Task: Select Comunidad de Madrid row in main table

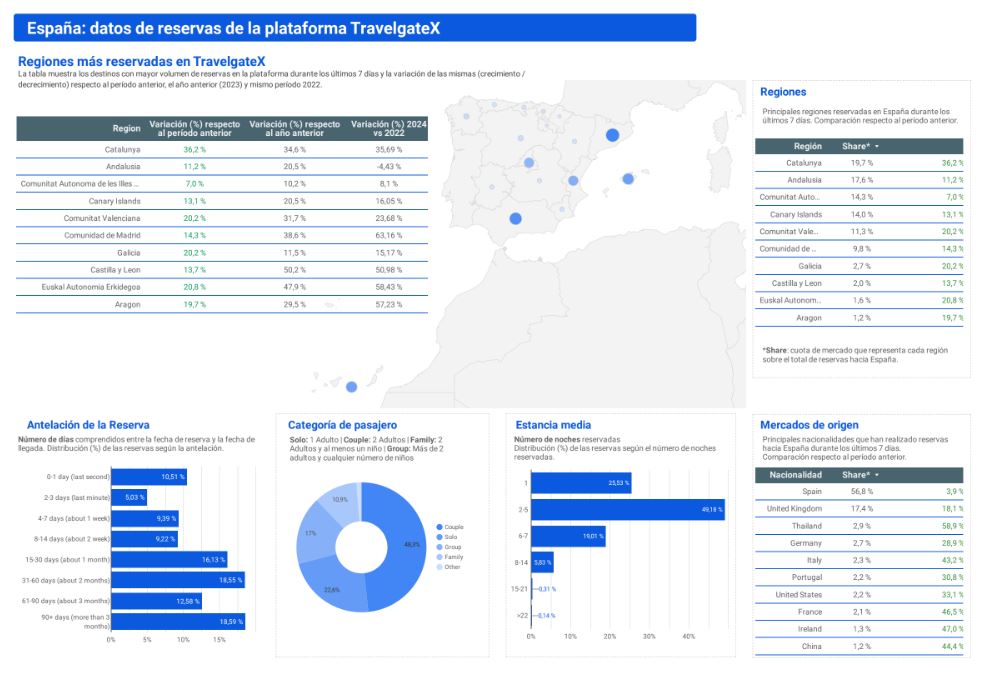Action: click(x=222, y=235)
